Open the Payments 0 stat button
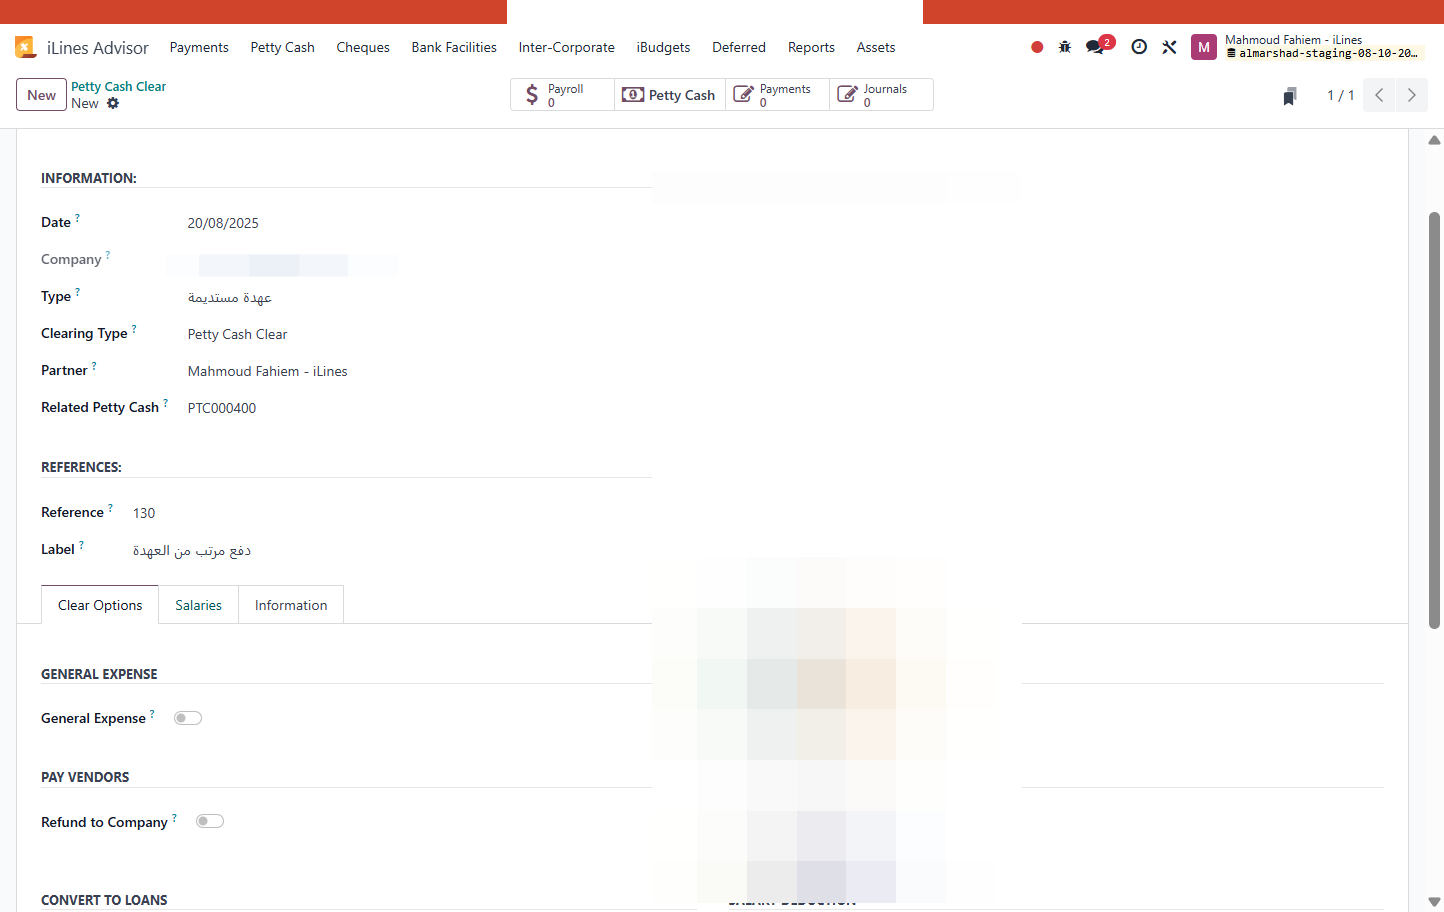1444x912 pixels. [x=777, y=95]
